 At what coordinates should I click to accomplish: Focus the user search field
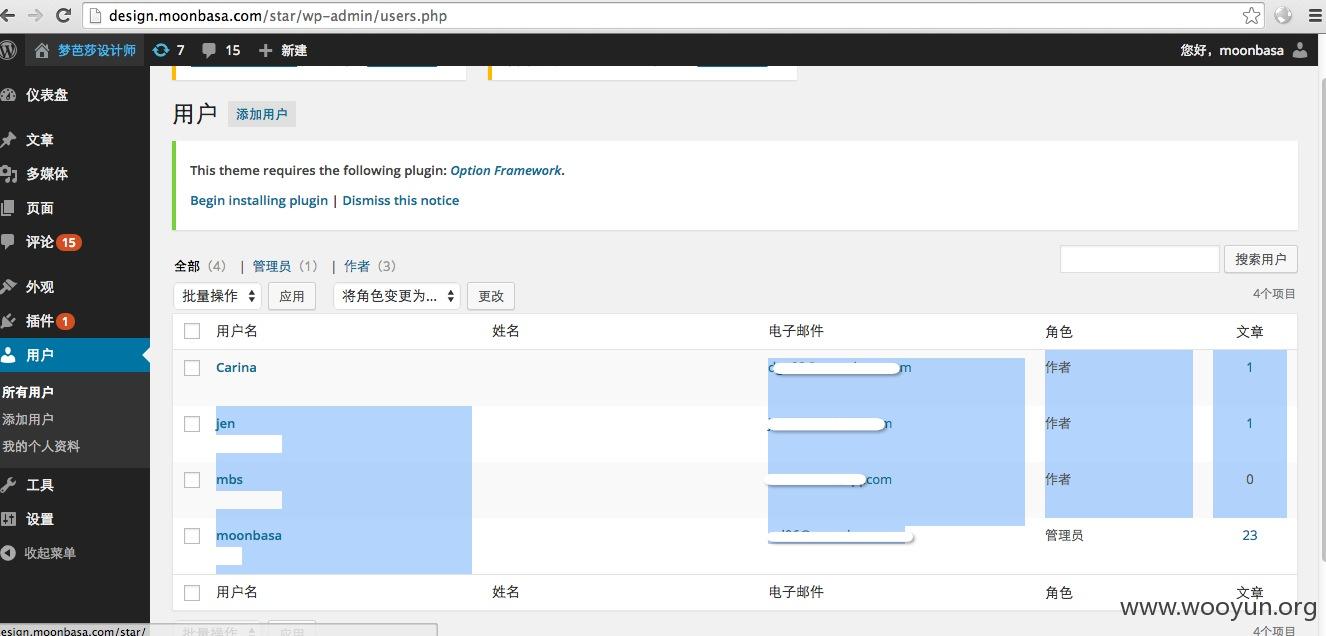(1139, 259)
